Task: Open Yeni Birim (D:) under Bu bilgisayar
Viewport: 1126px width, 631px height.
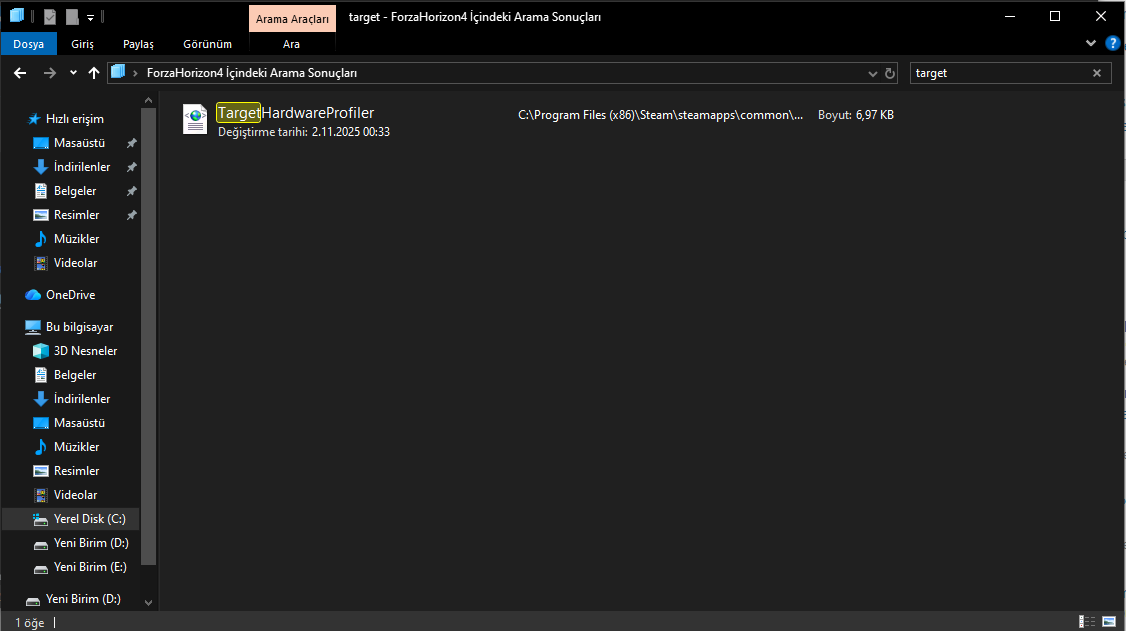Action: pos(91,543)
